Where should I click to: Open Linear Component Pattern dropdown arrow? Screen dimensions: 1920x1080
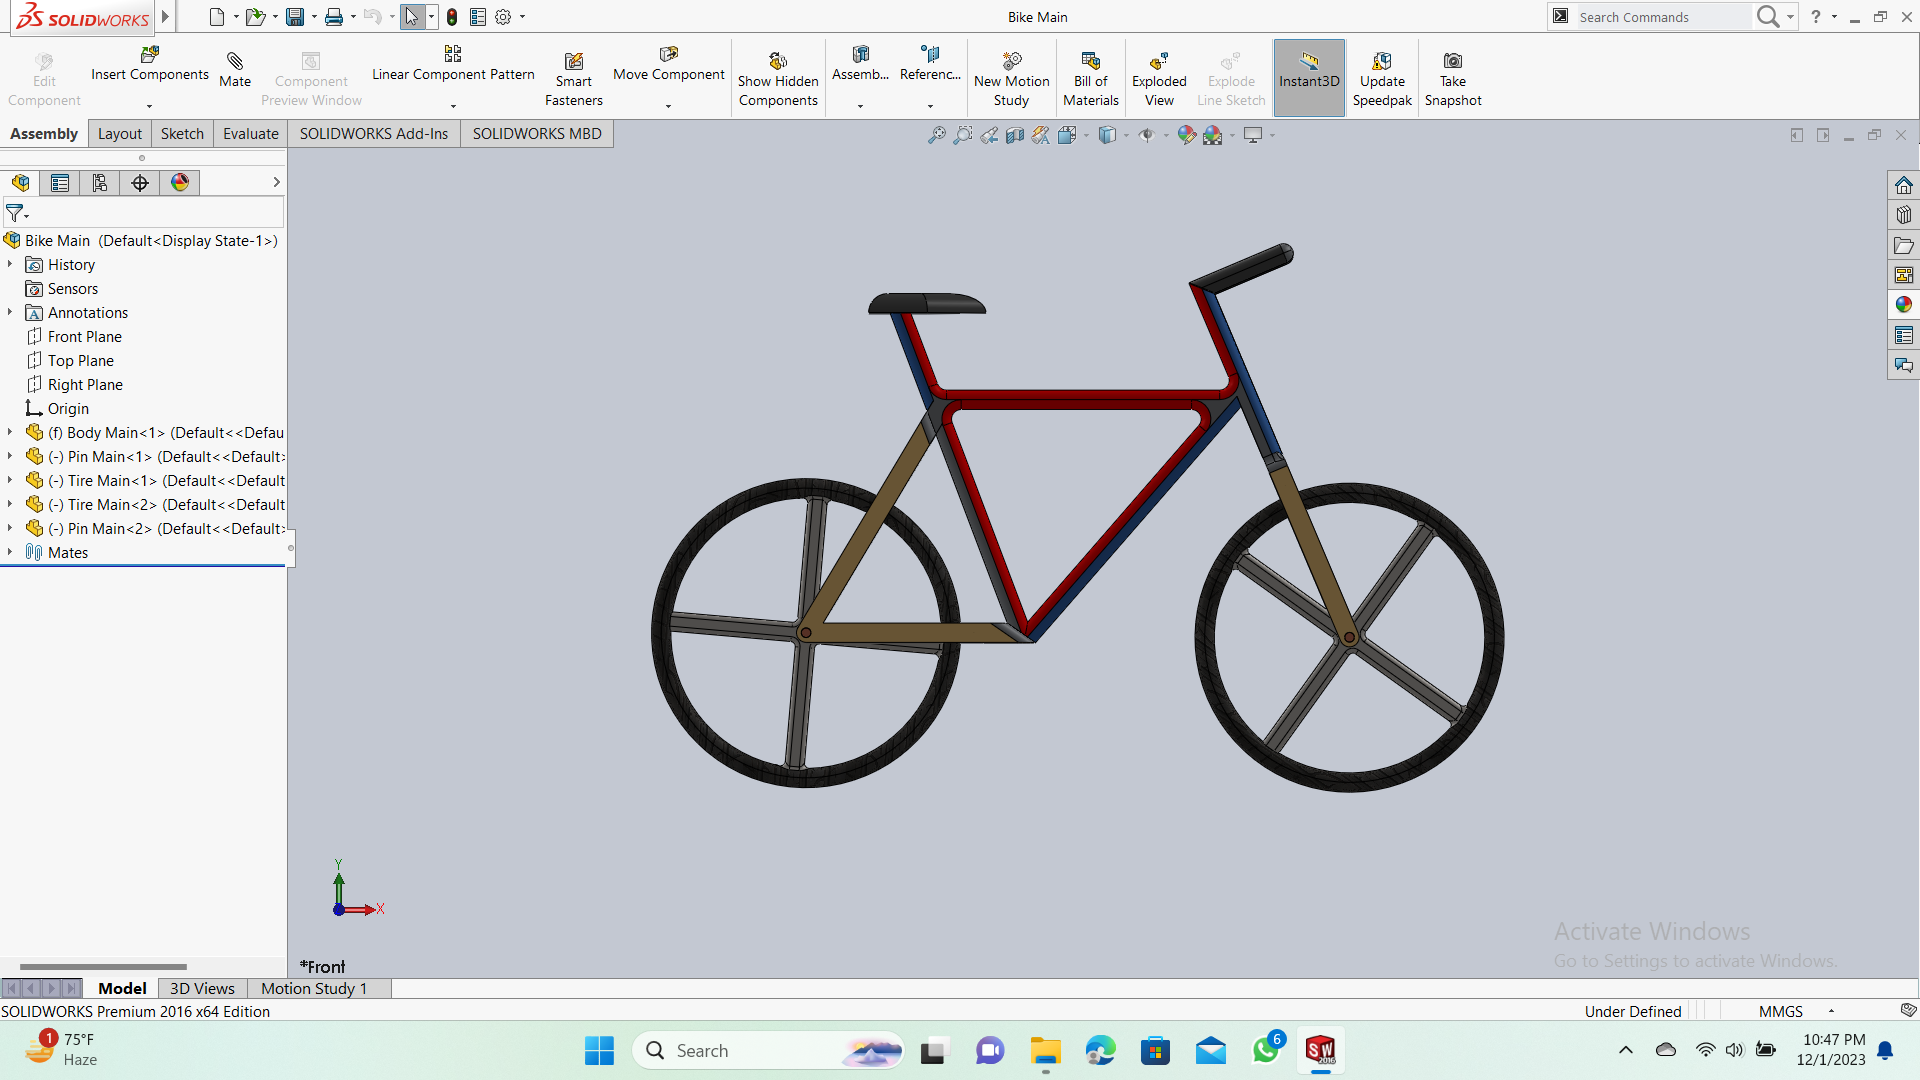tap(453, 106)
